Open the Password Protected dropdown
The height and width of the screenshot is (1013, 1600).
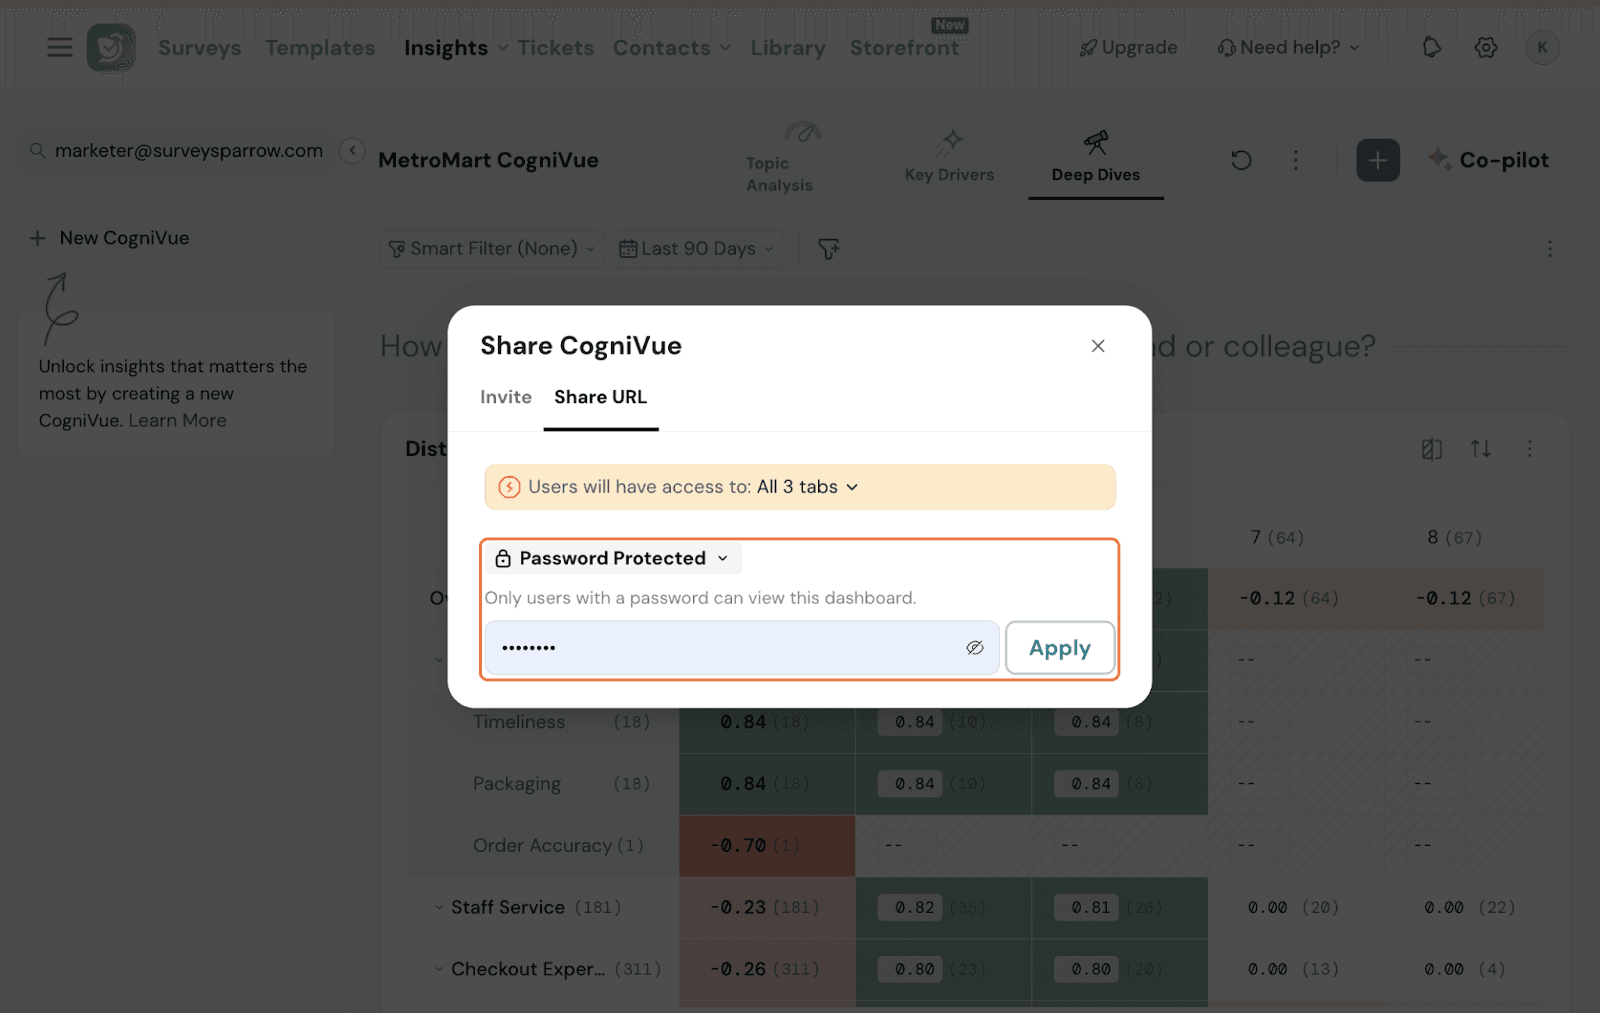pos(612,558)
